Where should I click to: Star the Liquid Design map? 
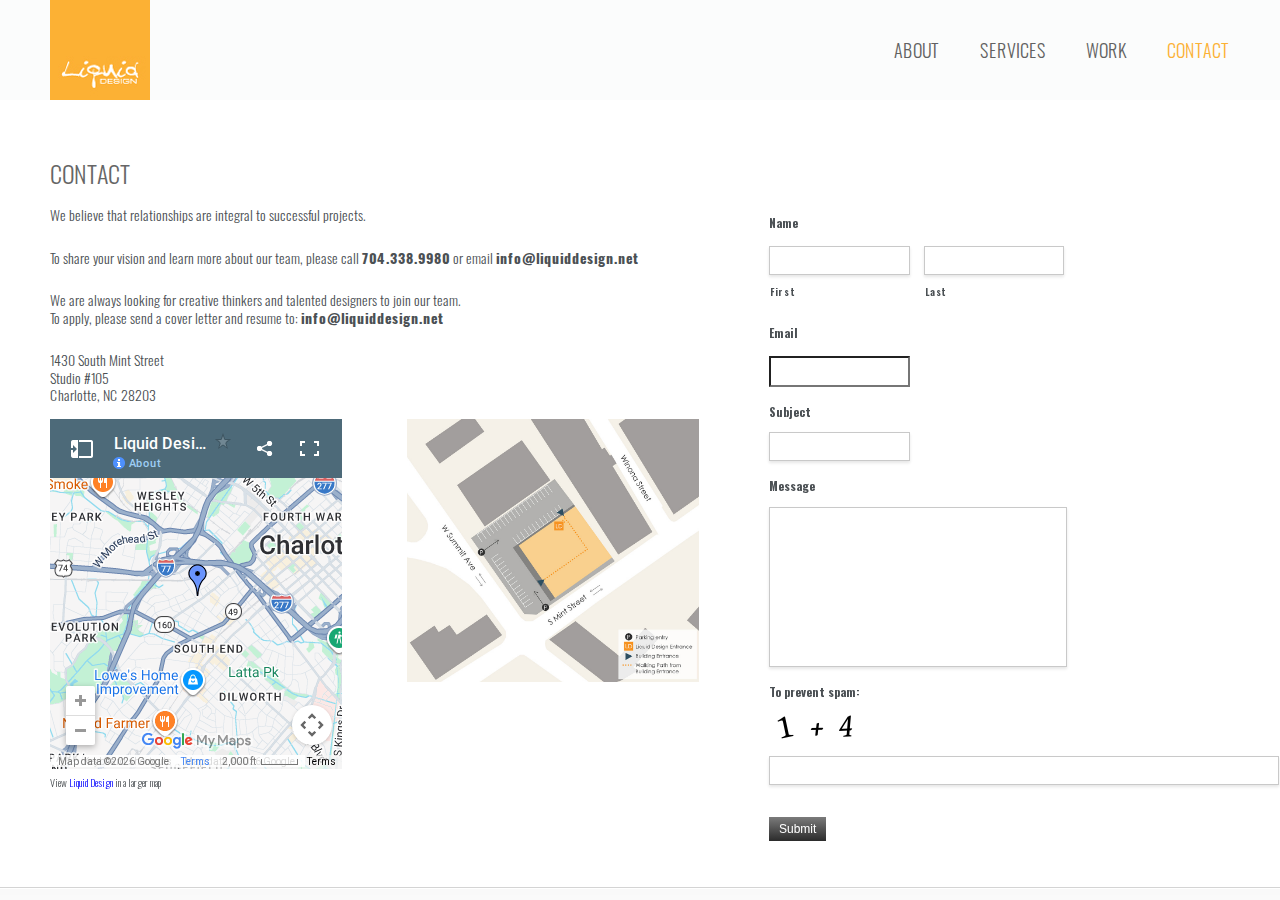[x=223, y=441]
